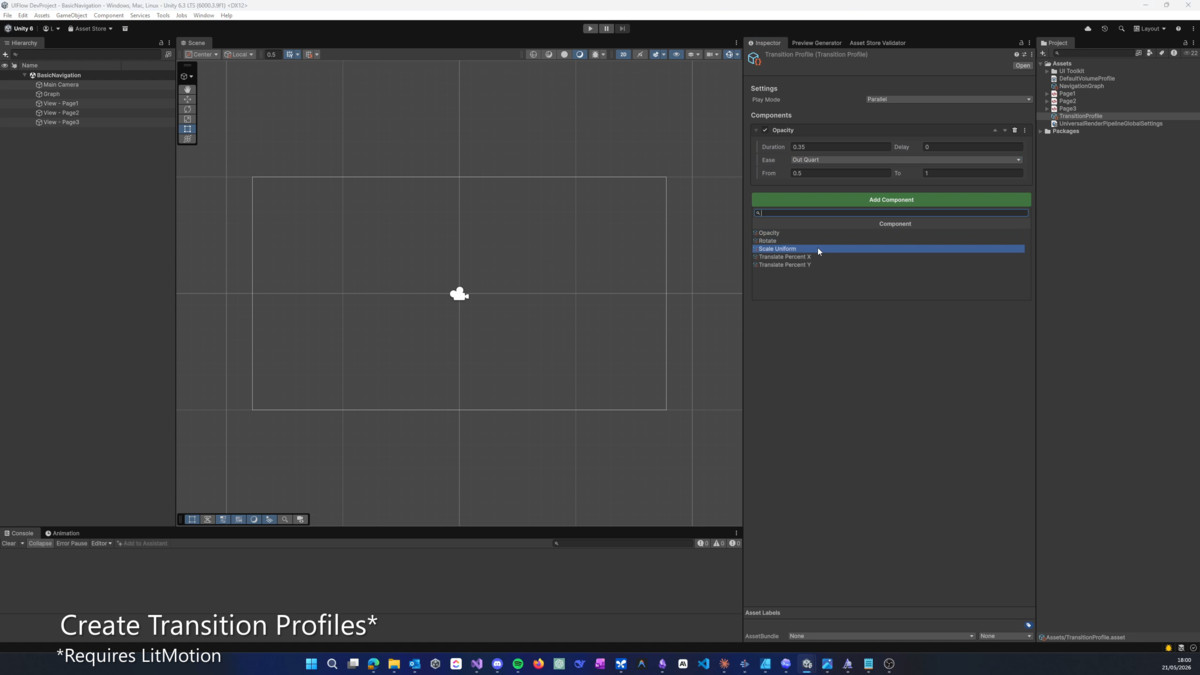Image resolution: width=1200 pixels, height=675 pixels.
Task: Open the undo history icon
Action: pyautogui.click(x=1105, y=29)
